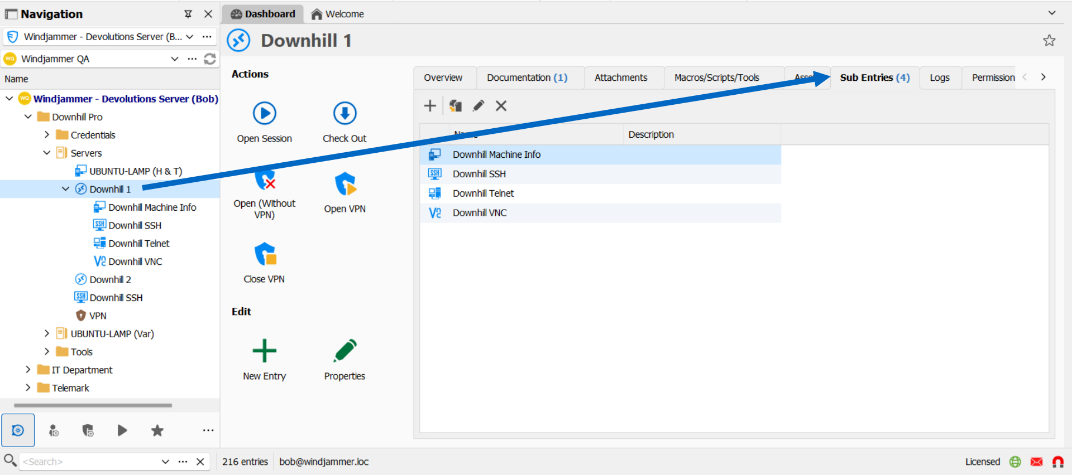Open Properties with the pencil icon
The image size is (1072, 475).
point(344,350)
